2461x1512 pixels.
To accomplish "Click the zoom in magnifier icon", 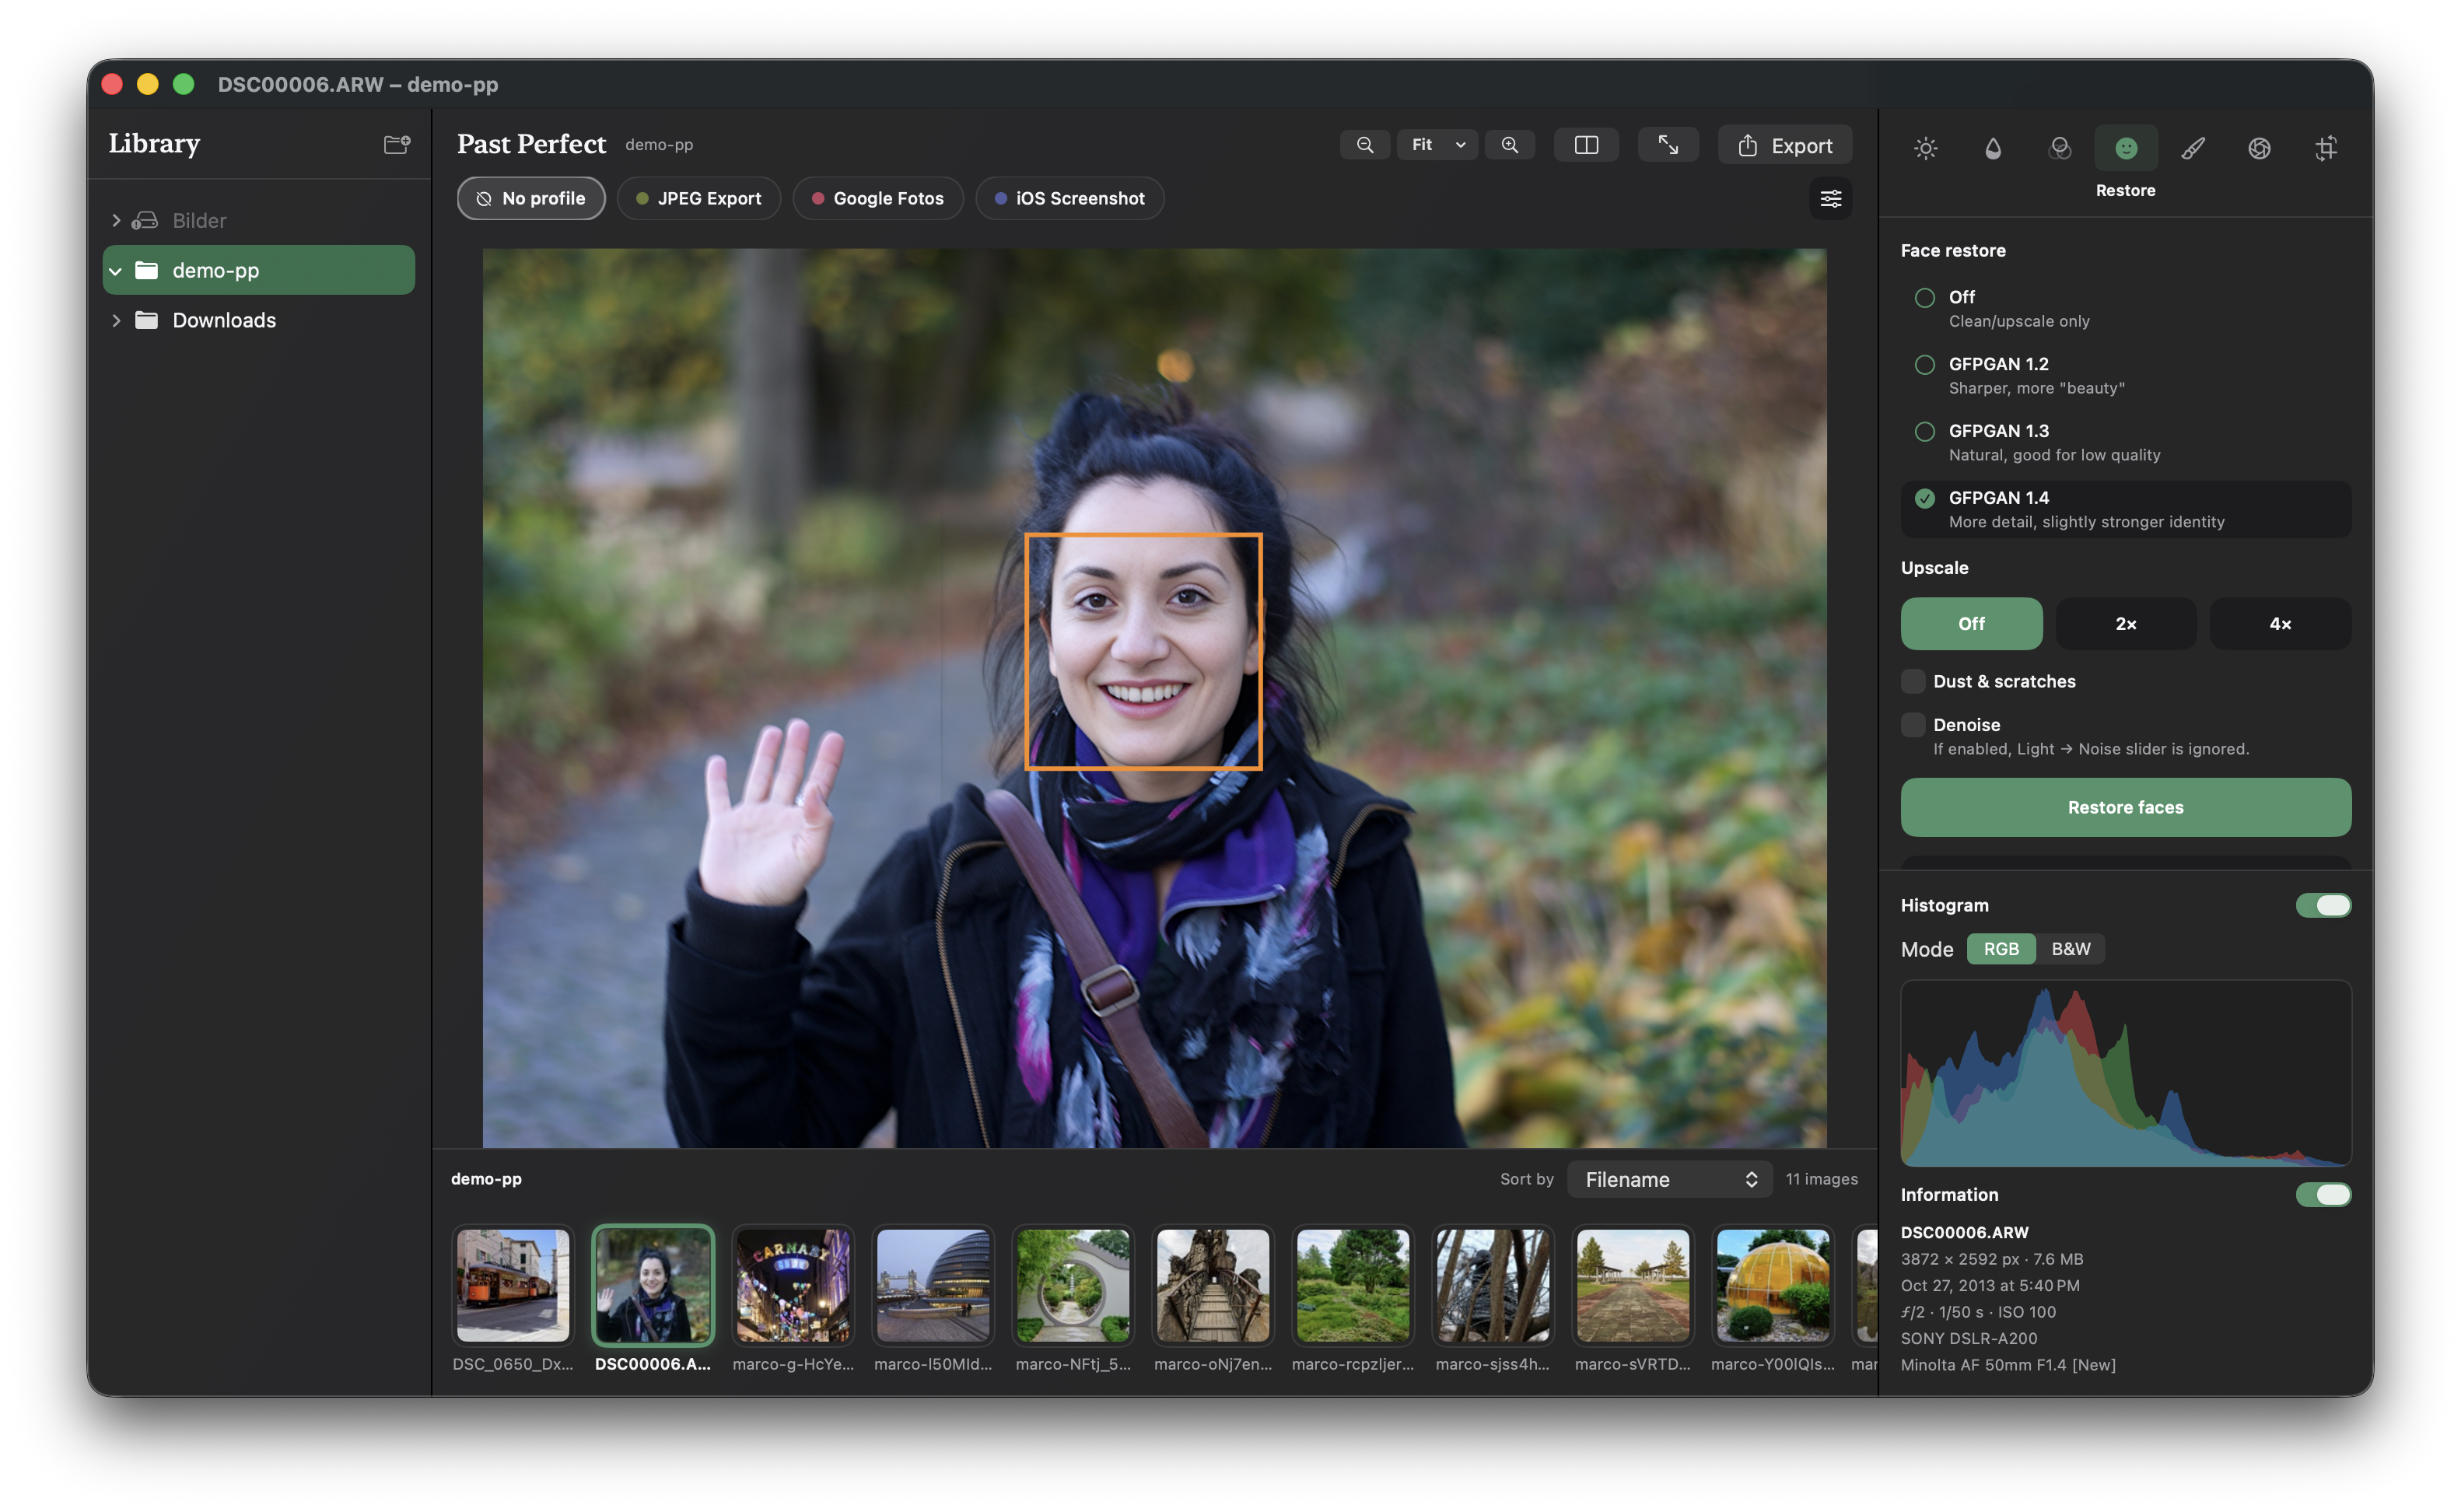I will [1509, 145].
